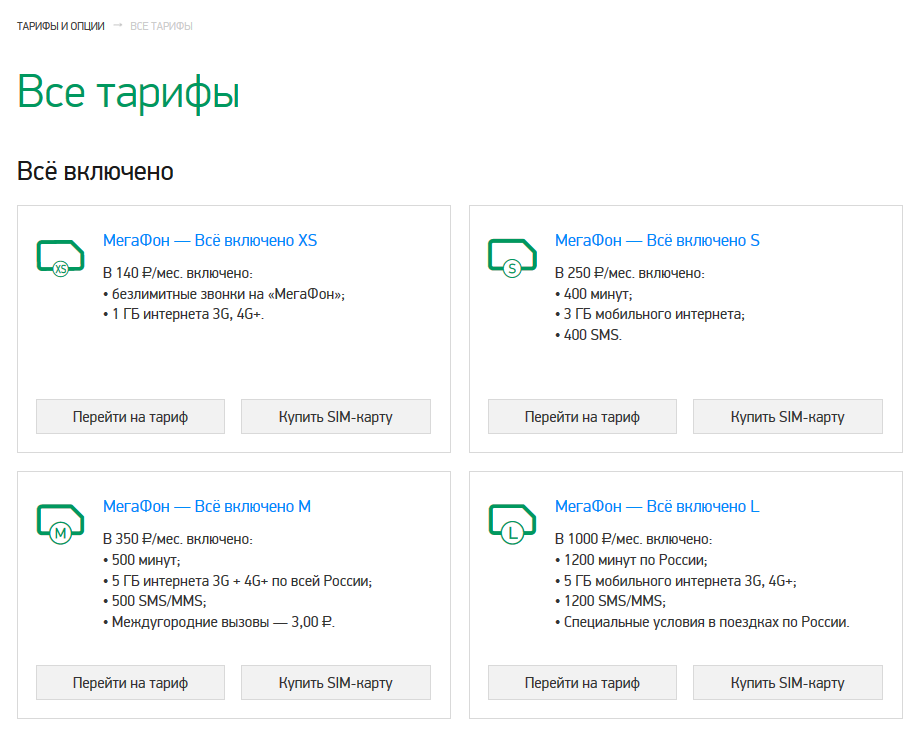Click «Купить SIM-карту» for Всё включено L
922x734 pixels.
tap(787, 683)
